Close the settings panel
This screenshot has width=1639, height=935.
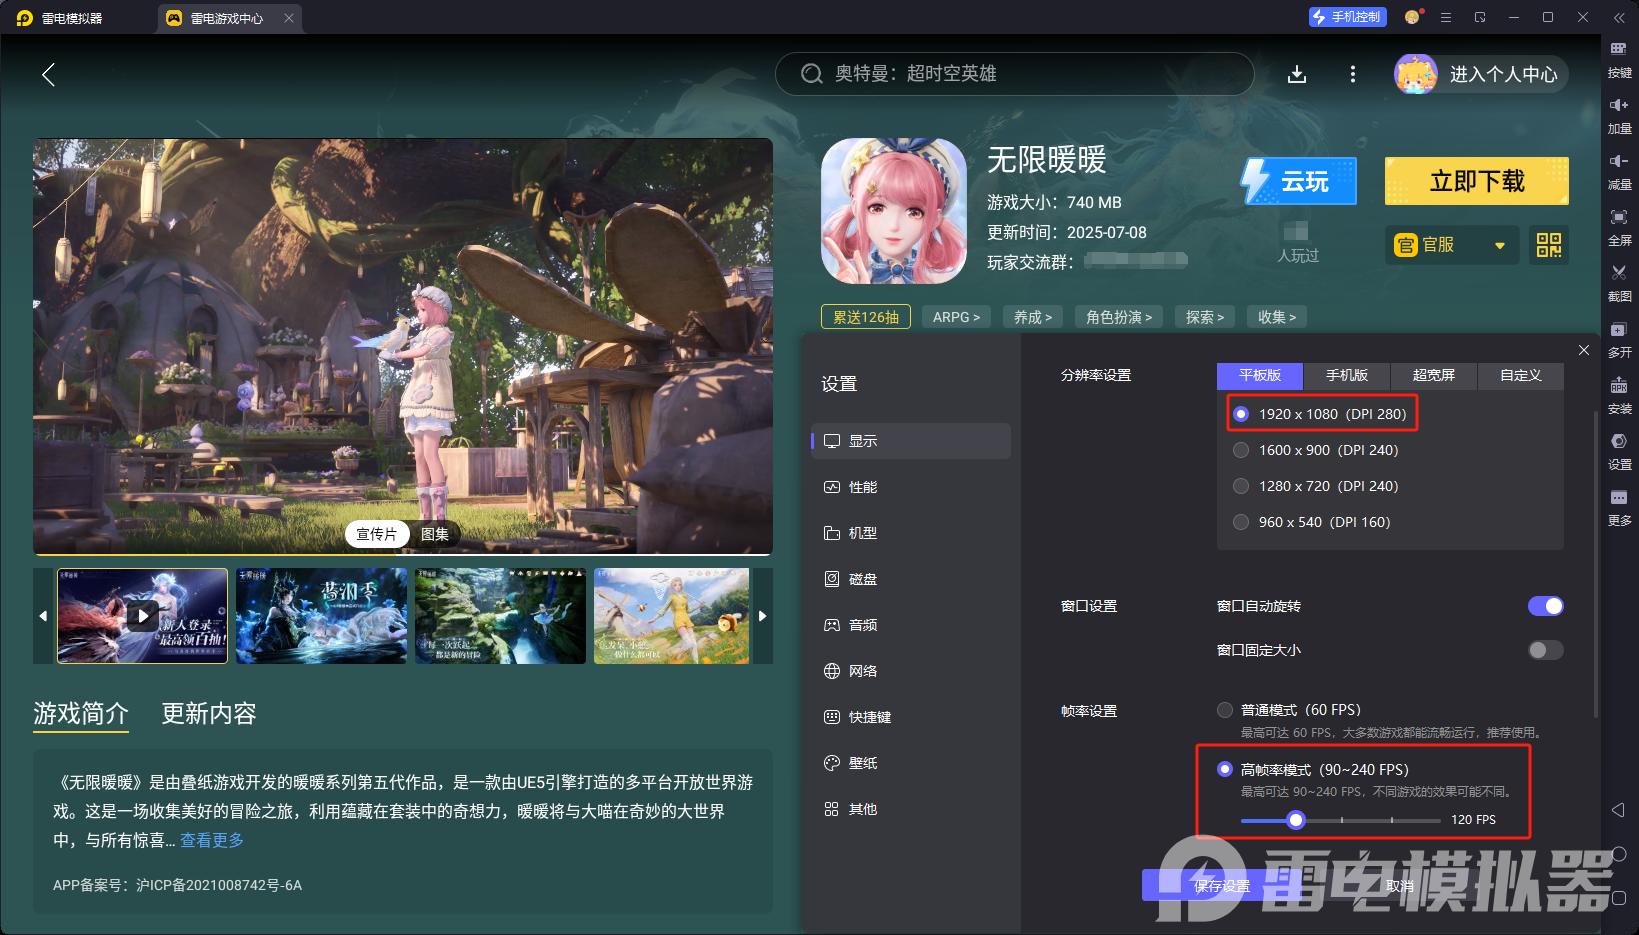pos(1584,350)
